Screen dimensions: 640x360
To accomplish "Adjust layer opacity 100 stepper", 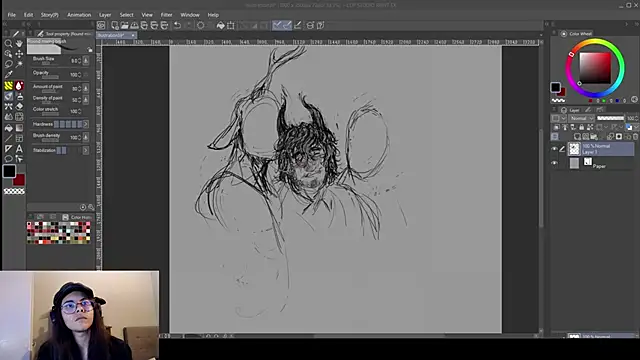I will (636, 118).
